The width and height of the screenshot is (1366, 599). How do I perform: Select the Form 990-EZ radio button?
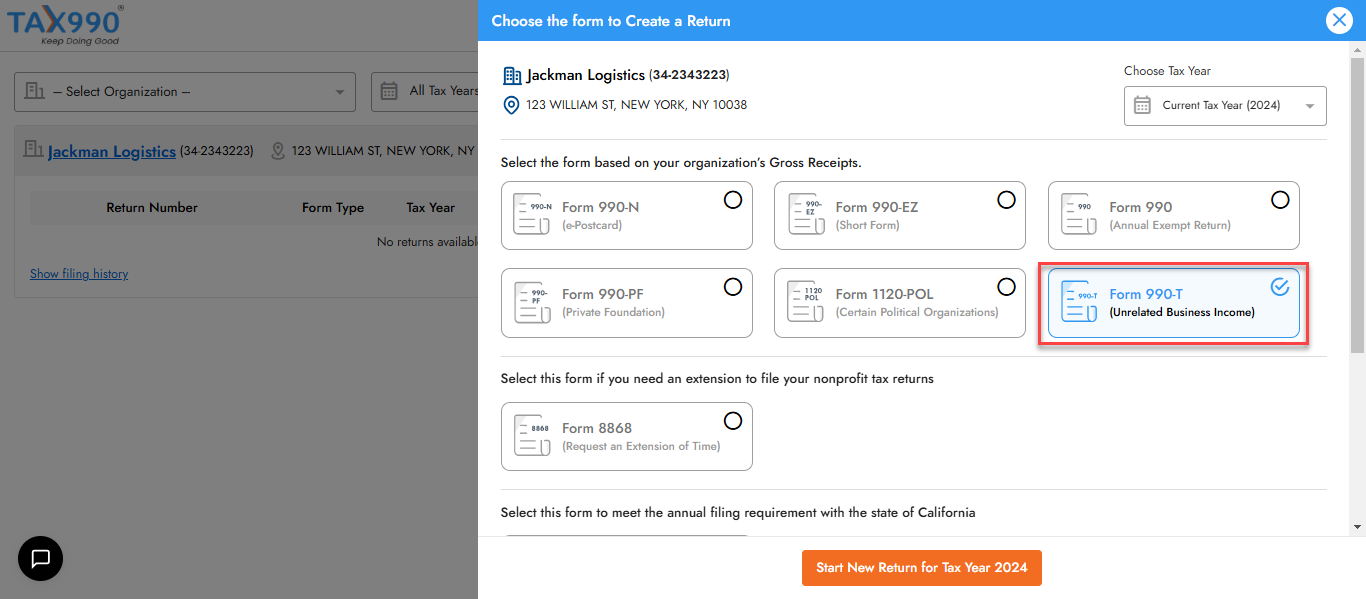tap(1007, 200)
